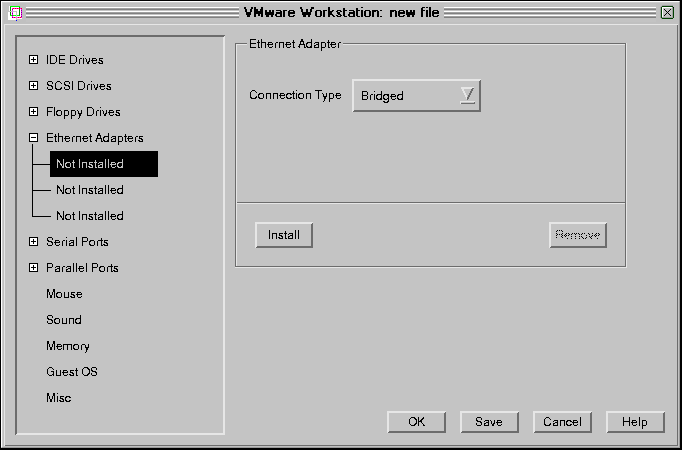Expand the Serial Ports node
The image size is (682, 450).
pyautogui.click(x=33, y=242)
